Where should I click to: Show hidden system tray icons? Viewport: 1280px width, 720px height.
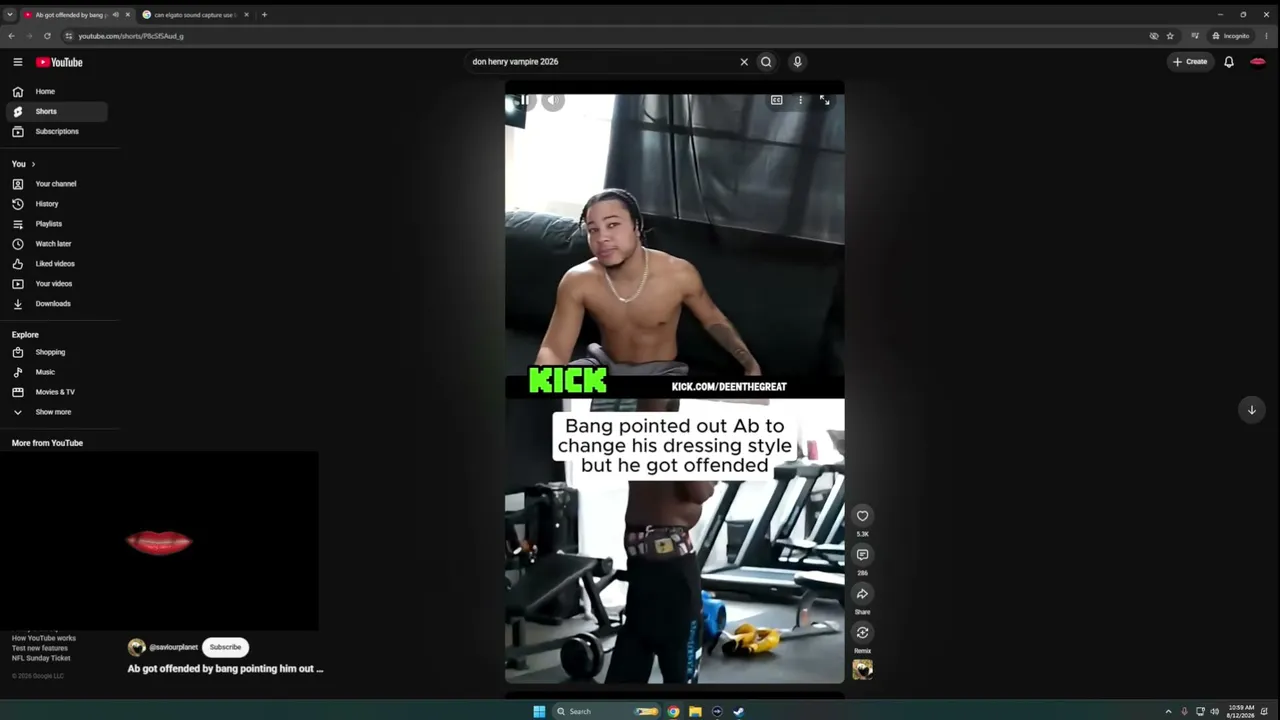[1168, 712]
